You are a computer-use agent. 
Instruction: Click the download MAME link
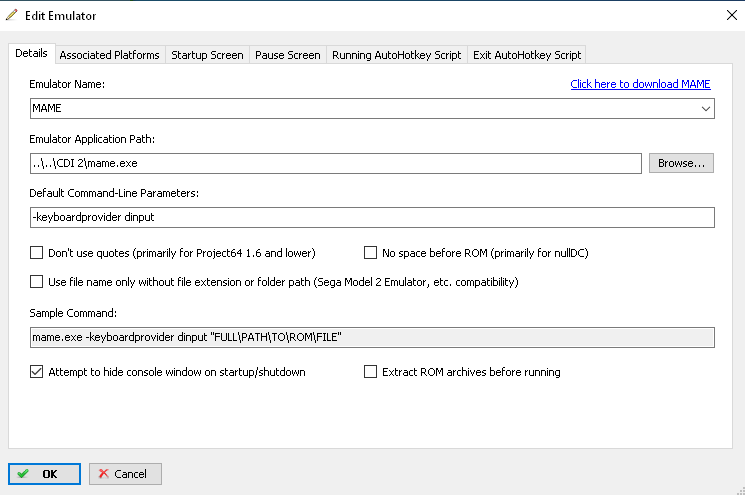(640, 84)
